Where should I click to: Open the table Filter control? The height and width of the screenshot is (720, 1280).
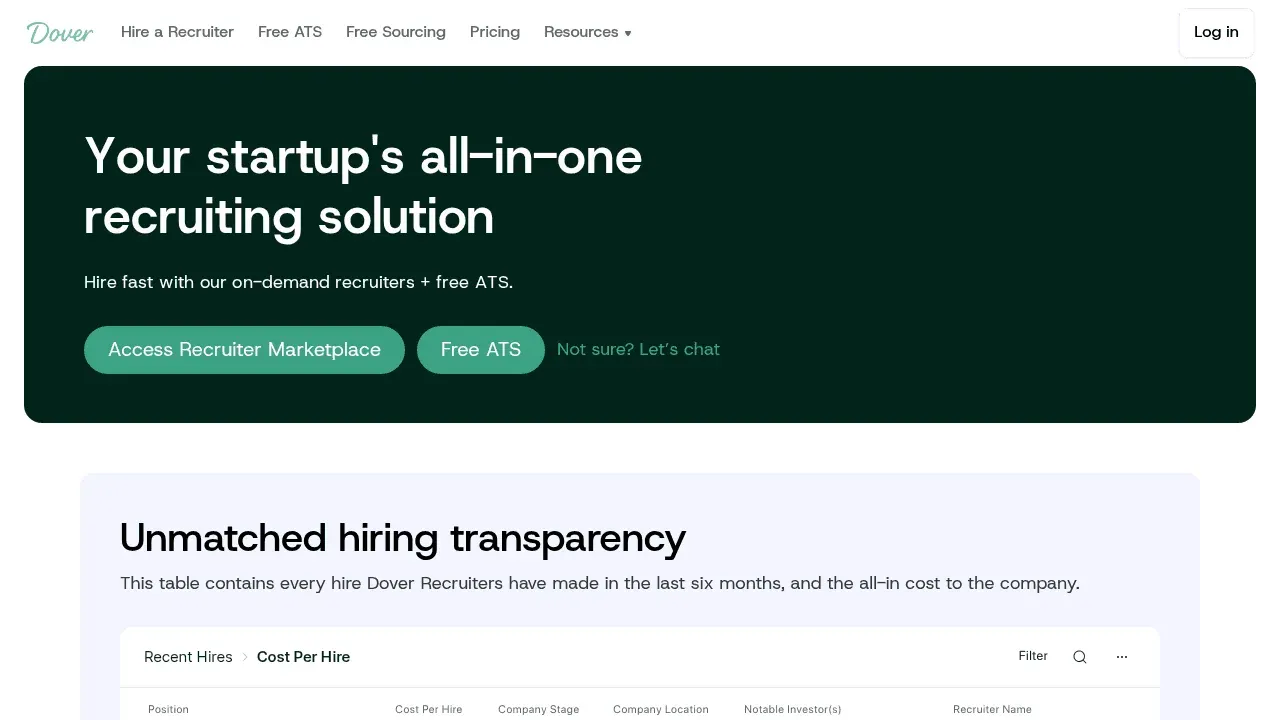click(1033, 656)
